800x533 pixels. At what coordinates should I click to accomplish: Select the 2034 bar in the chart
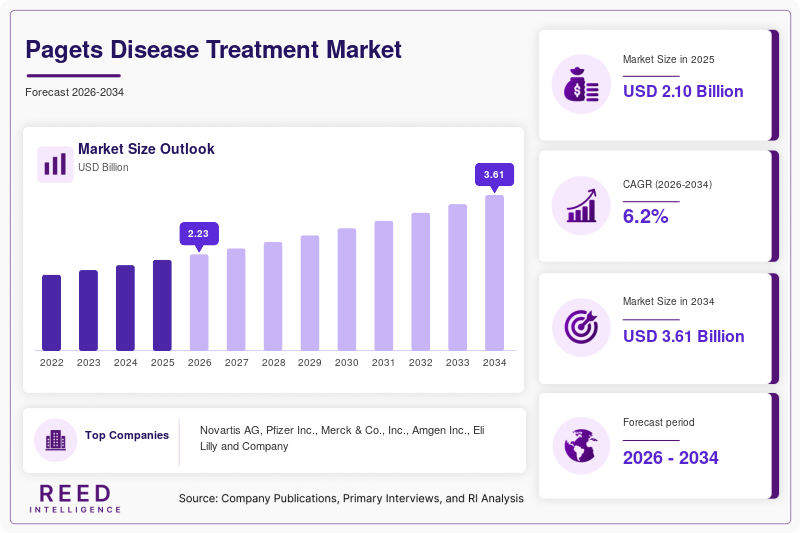[494, 273]
